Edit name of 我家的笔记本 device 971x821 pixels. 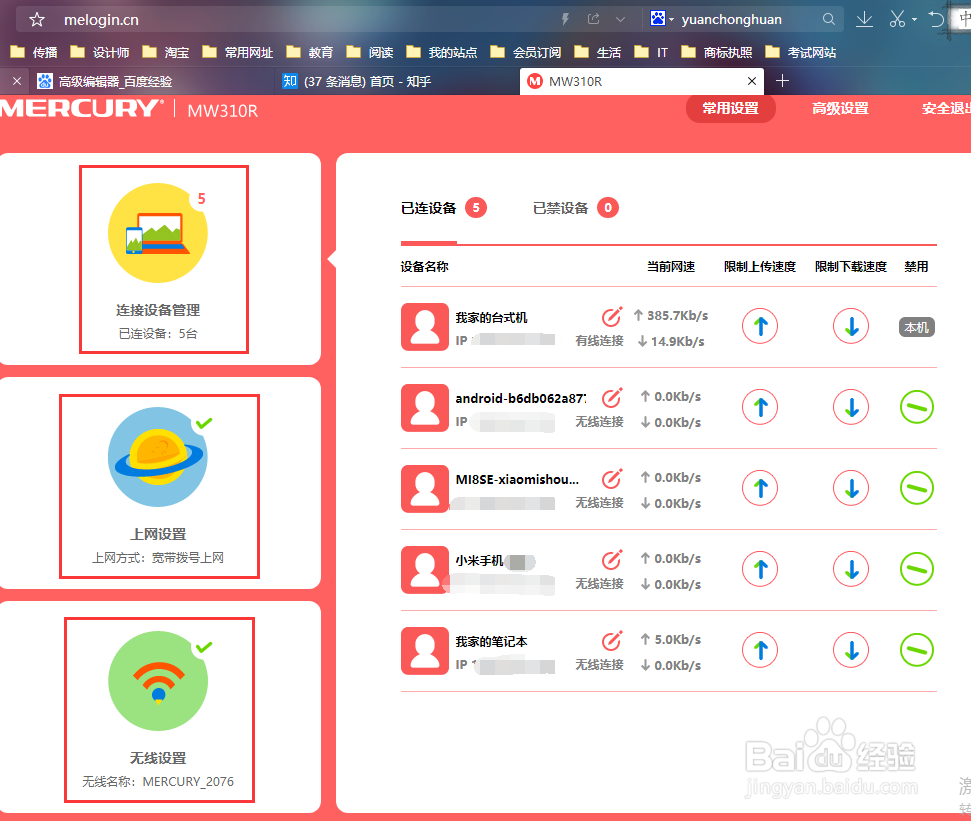point(611,641)
